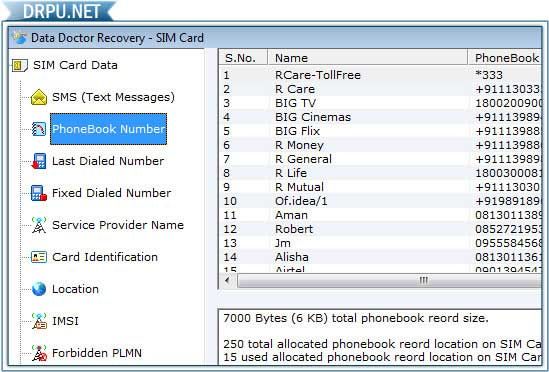This screenshot has height=372, width=549.
Task: Select contact row BIG TV
Action: point(380,103)
